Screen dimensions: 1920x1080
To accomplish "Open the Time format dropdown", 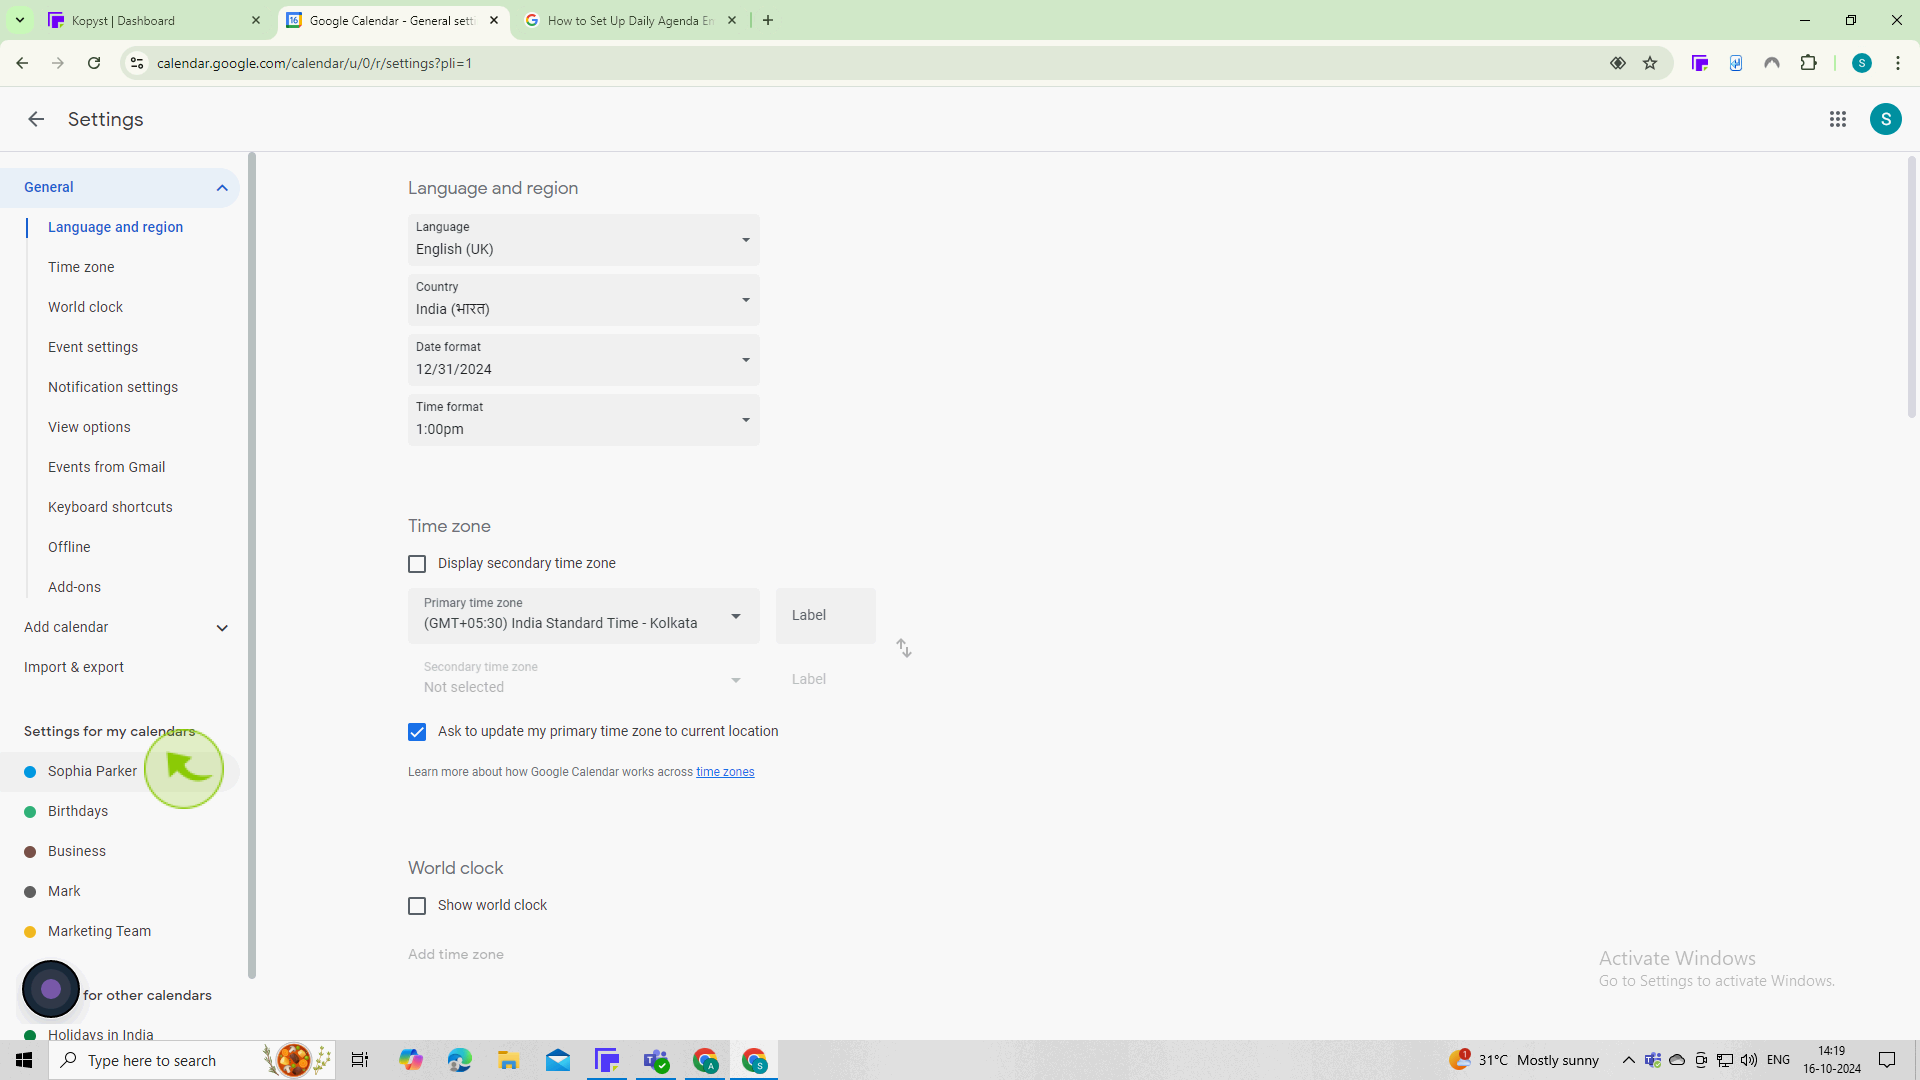I will [583, 420].
